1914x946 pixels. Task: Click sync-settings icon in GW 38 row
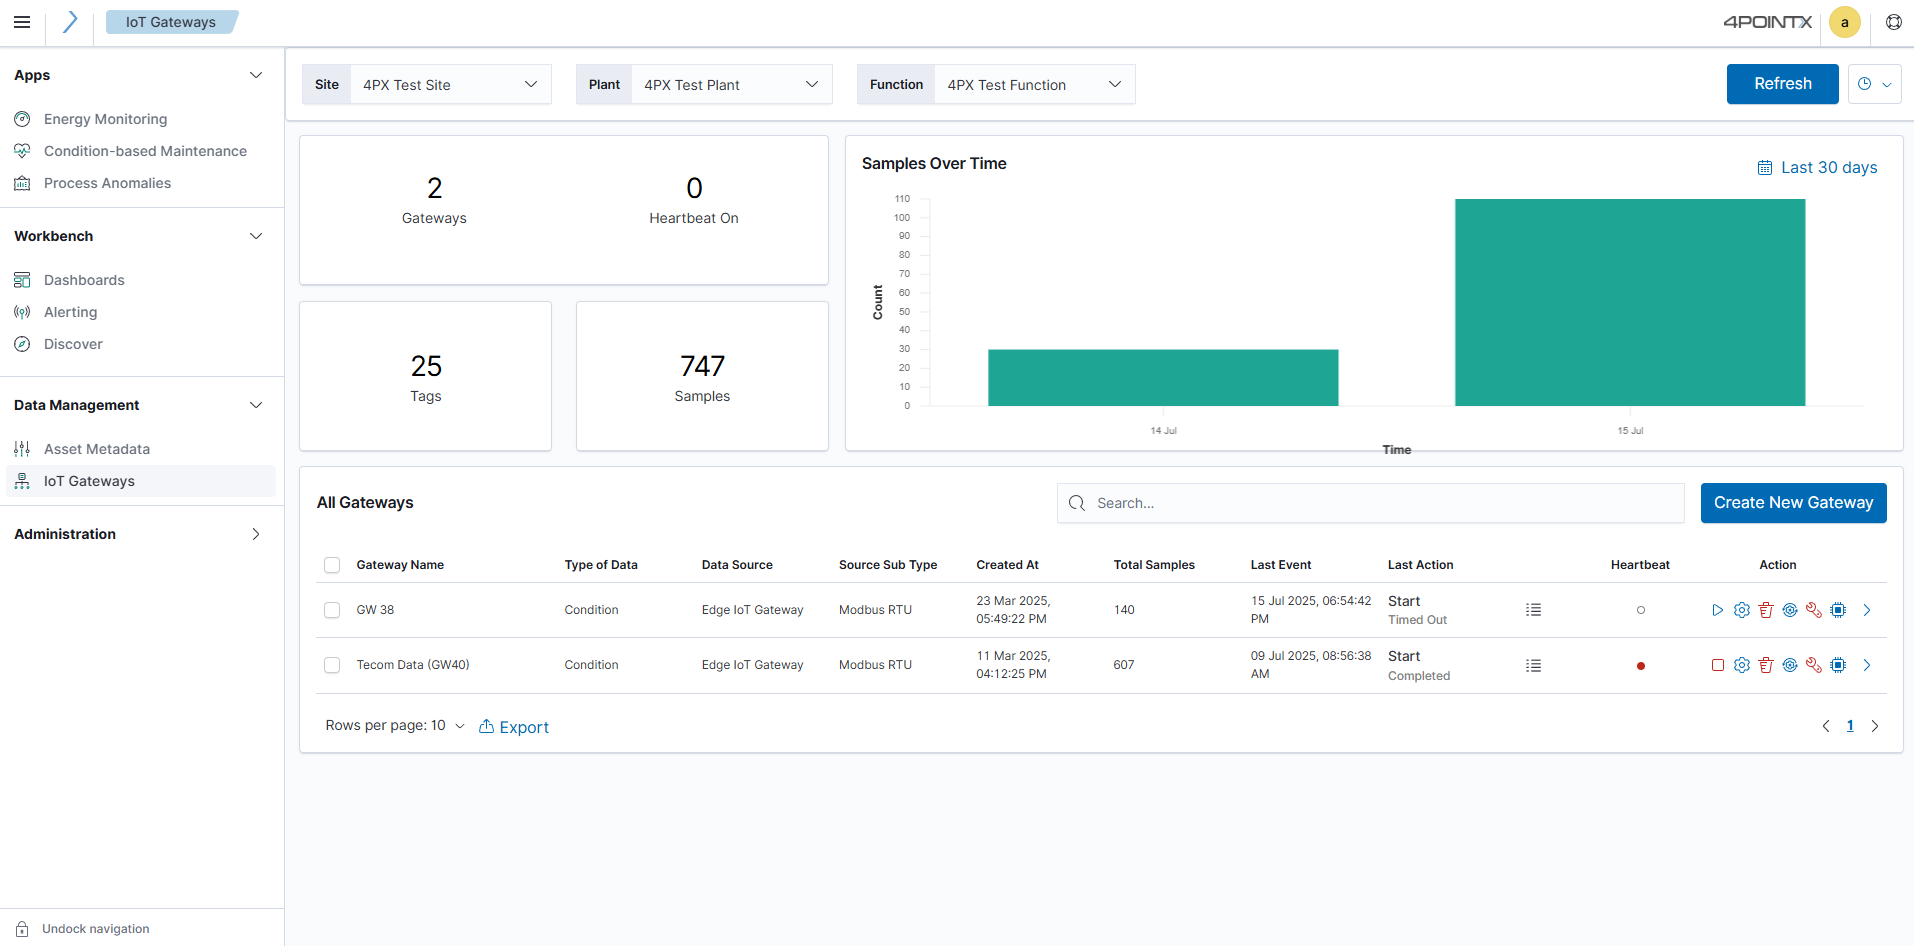(1790, 610)
